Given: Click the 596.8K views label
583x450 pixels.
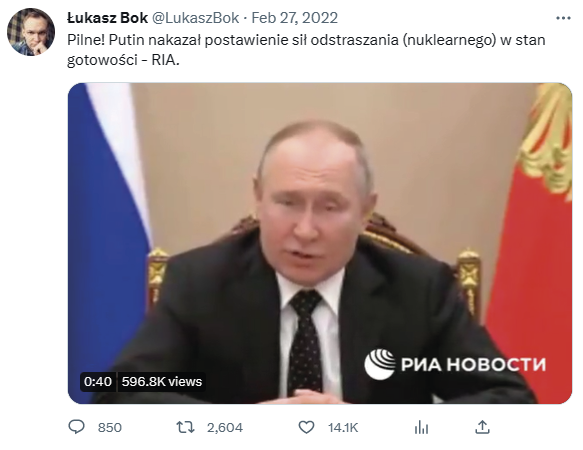Looking at the screenshot, I should 162,382.
